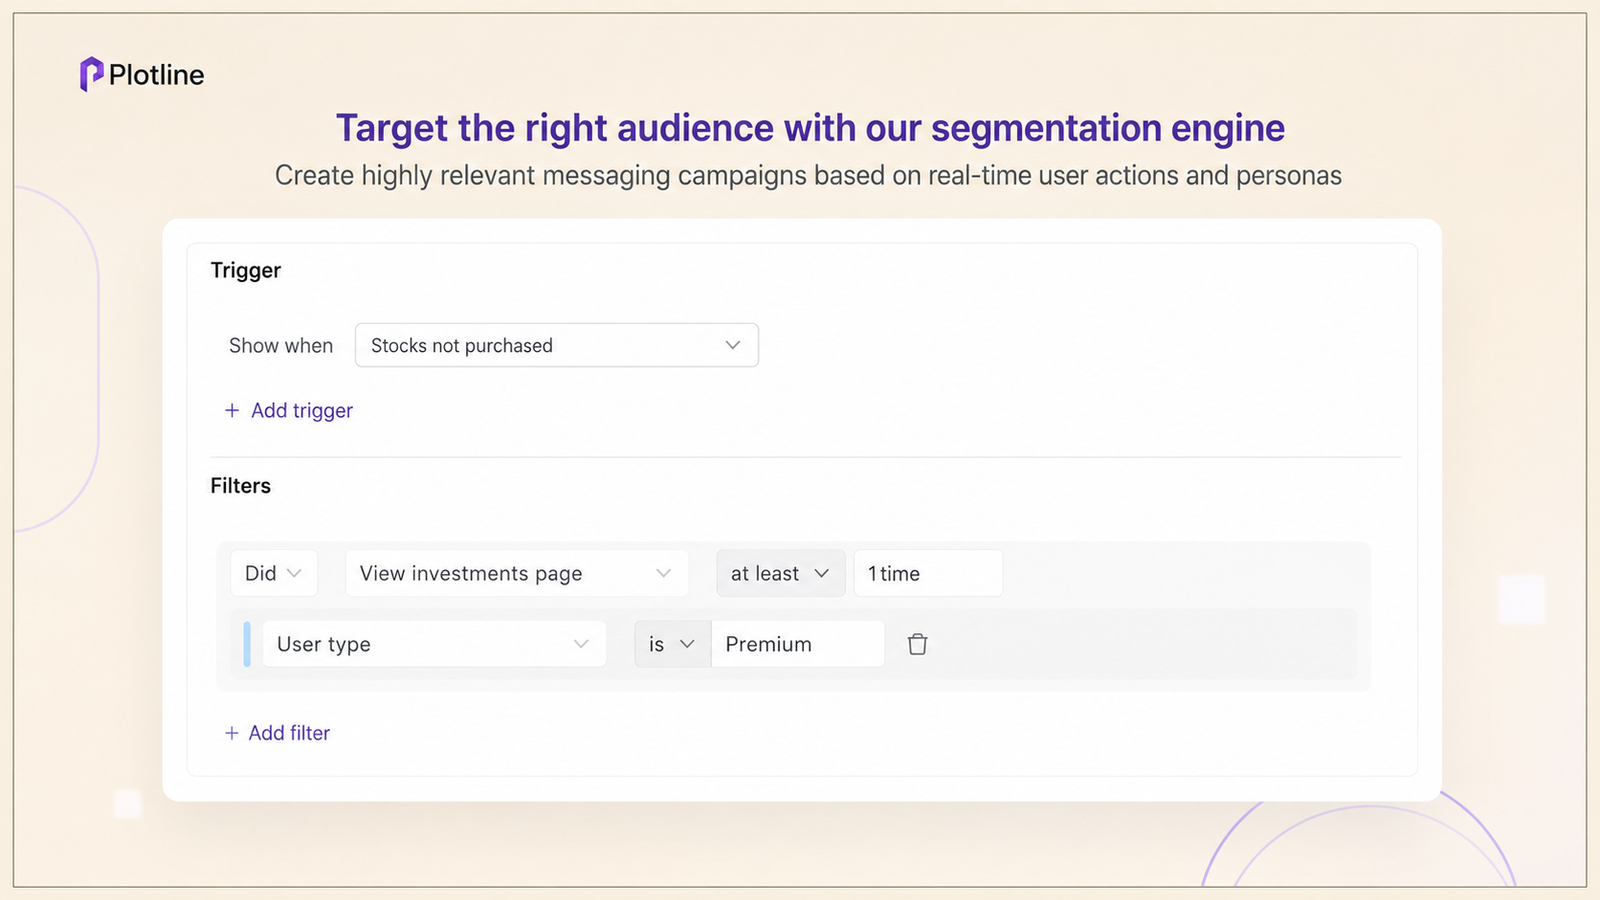Click the segmentation engine headline

coord(810,128)
